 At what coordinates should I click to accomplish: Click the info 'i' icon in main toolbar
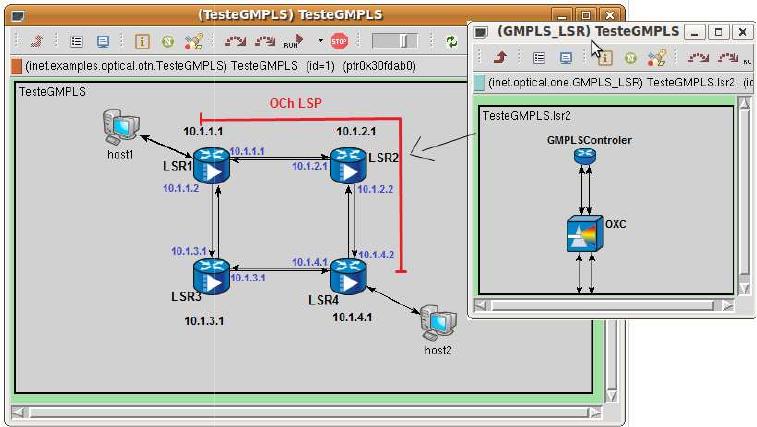141,42
